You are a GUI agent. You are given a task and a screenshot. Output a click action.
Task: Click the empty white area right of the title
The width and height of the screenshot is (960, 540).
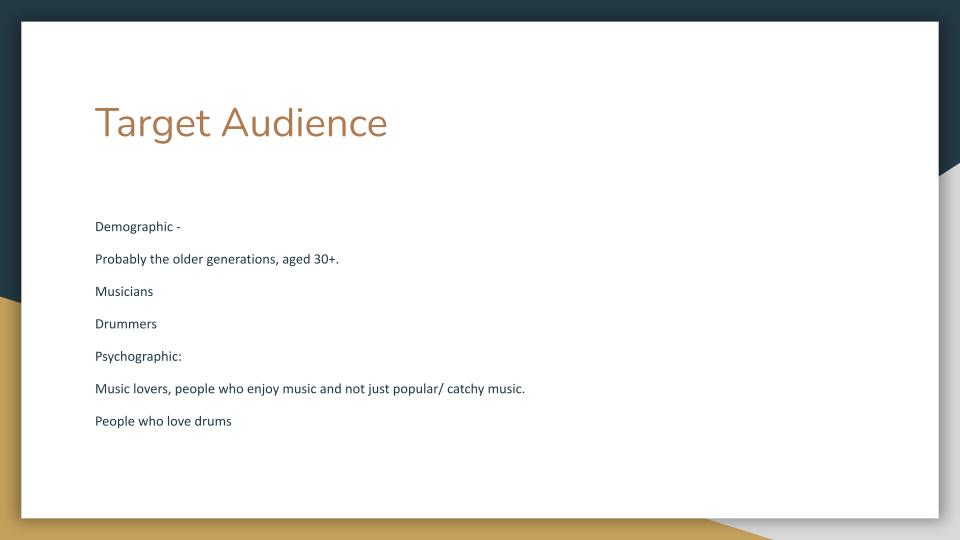(650, 124)
